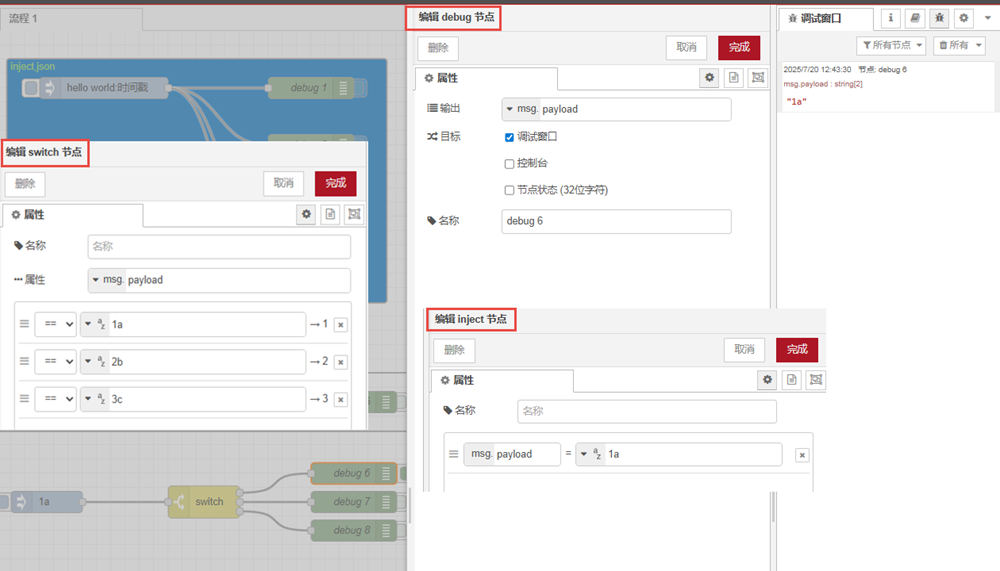Image resolution: width=1000 pixels, height=571 pixels.
Task: Open description document icon in inject editor
Action: click(x=791, y=380)
